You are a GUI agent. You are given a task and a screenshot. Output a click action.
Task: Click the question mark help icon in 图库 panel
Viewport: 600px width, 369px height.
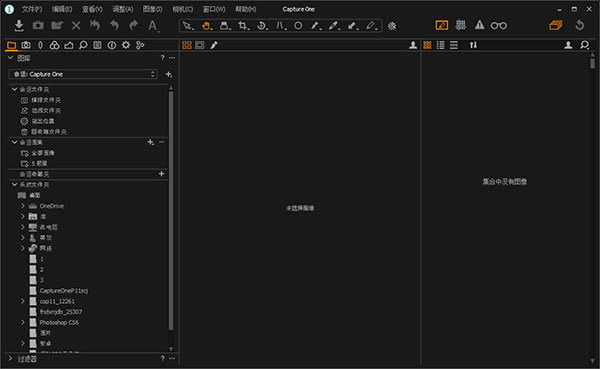click(162, 58)
